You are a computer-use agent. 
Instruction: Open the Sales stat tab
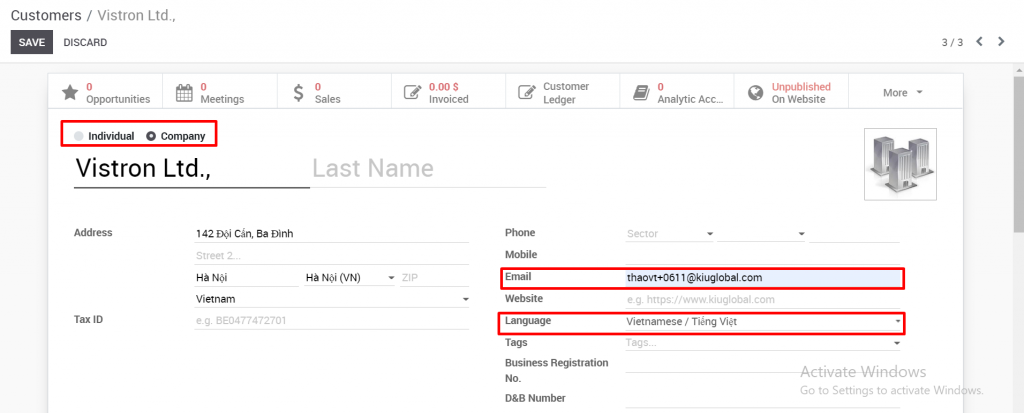pos(334,93)
